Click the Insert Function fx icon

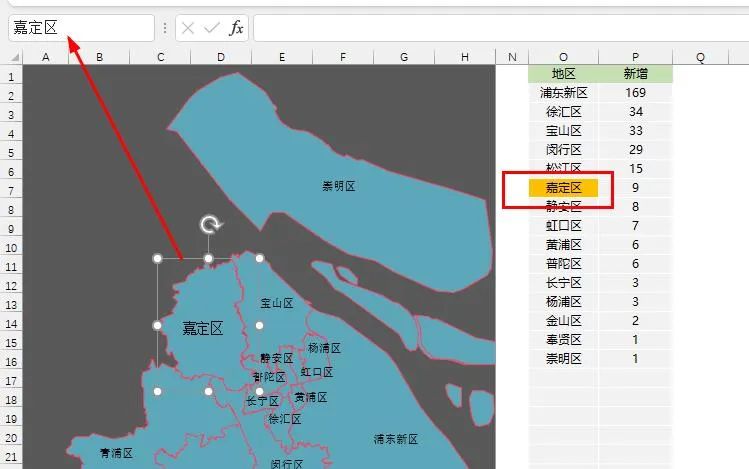point(236,28)
